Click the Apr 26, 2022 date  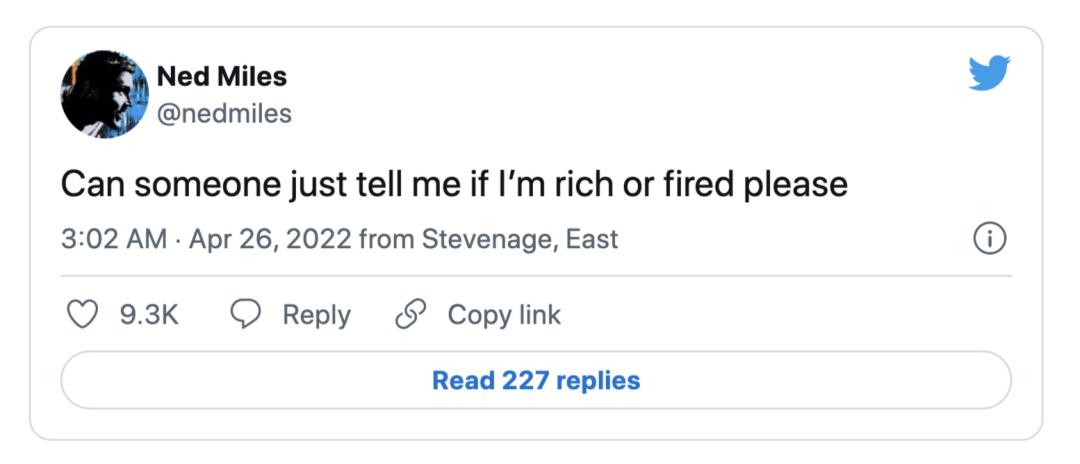point(270,240)
